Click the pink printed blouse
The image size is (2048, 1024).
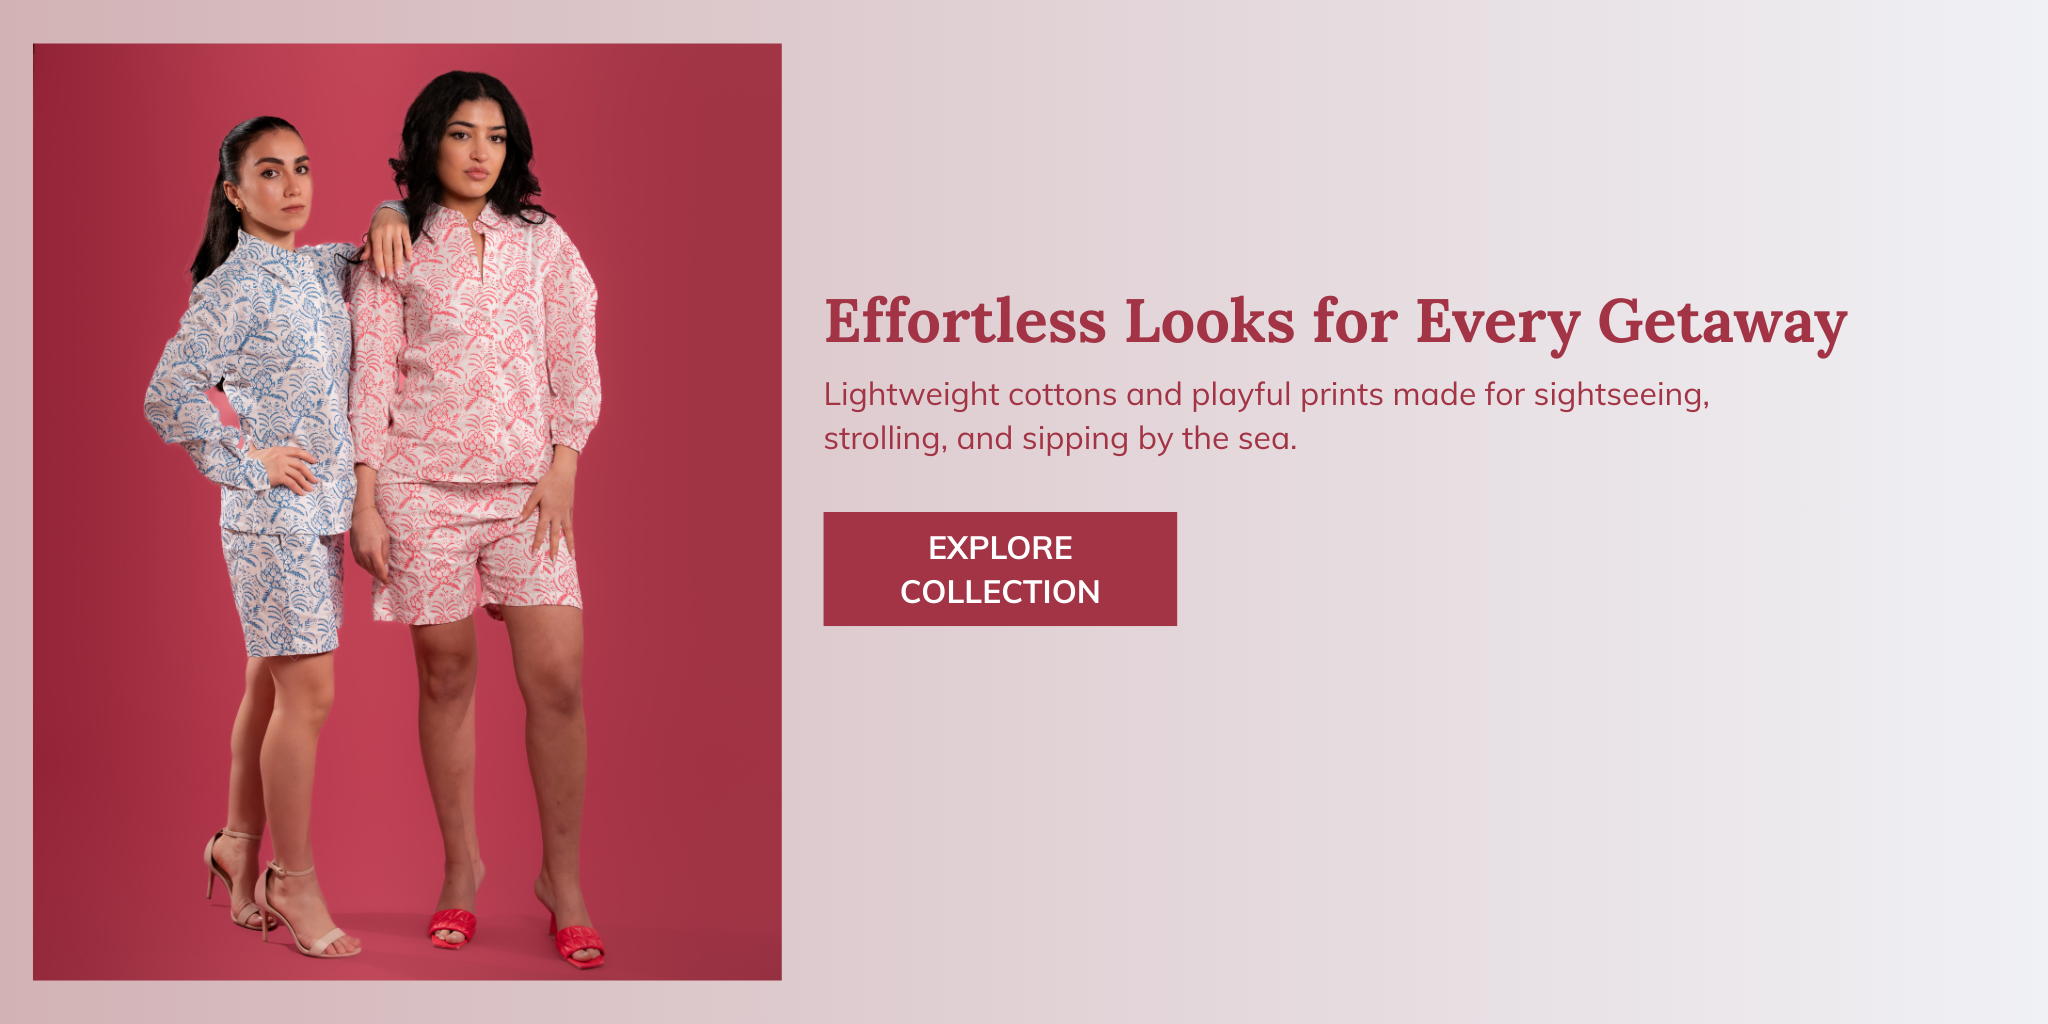(475, 350)
